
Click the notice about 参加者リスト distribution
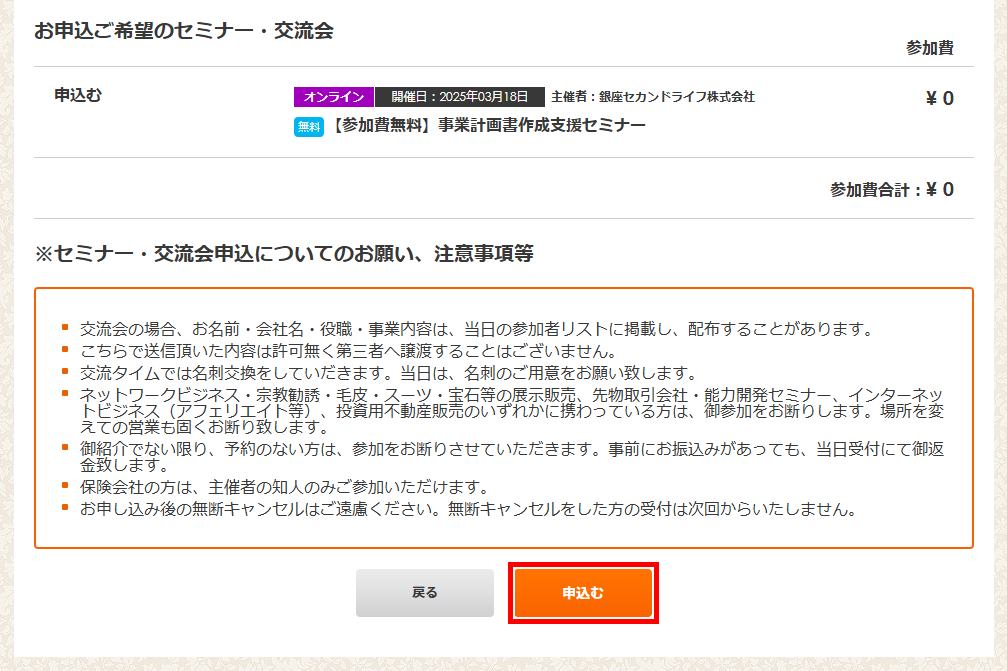(x=477, y=329)
